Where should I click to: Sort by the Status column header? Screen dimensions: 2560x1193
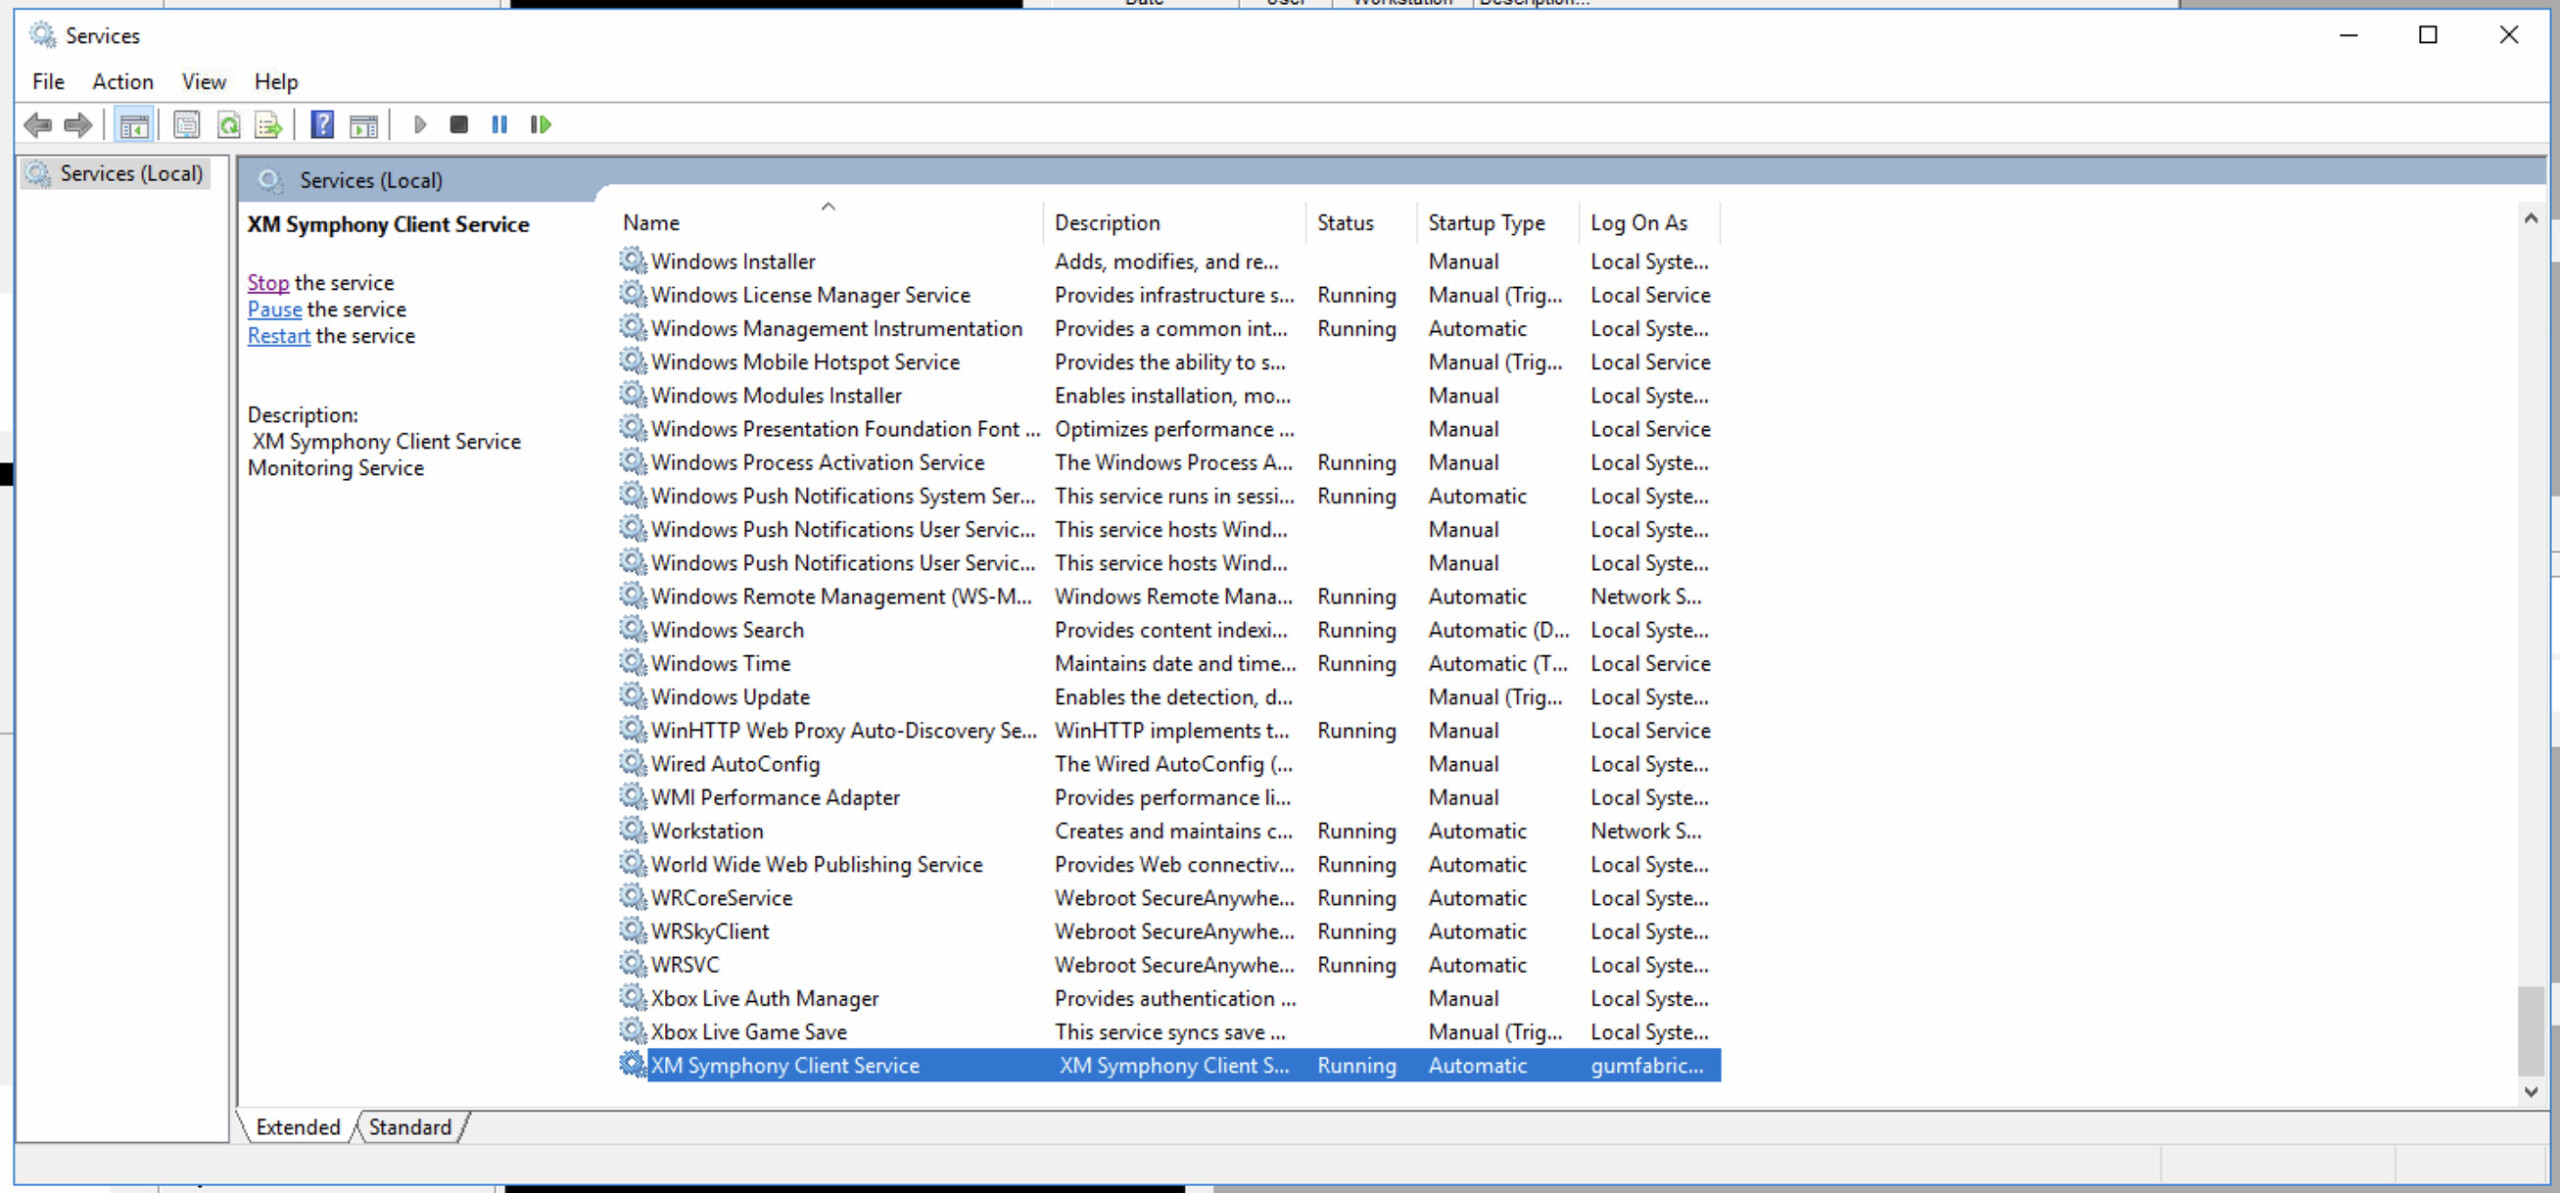click(1362, 223)
